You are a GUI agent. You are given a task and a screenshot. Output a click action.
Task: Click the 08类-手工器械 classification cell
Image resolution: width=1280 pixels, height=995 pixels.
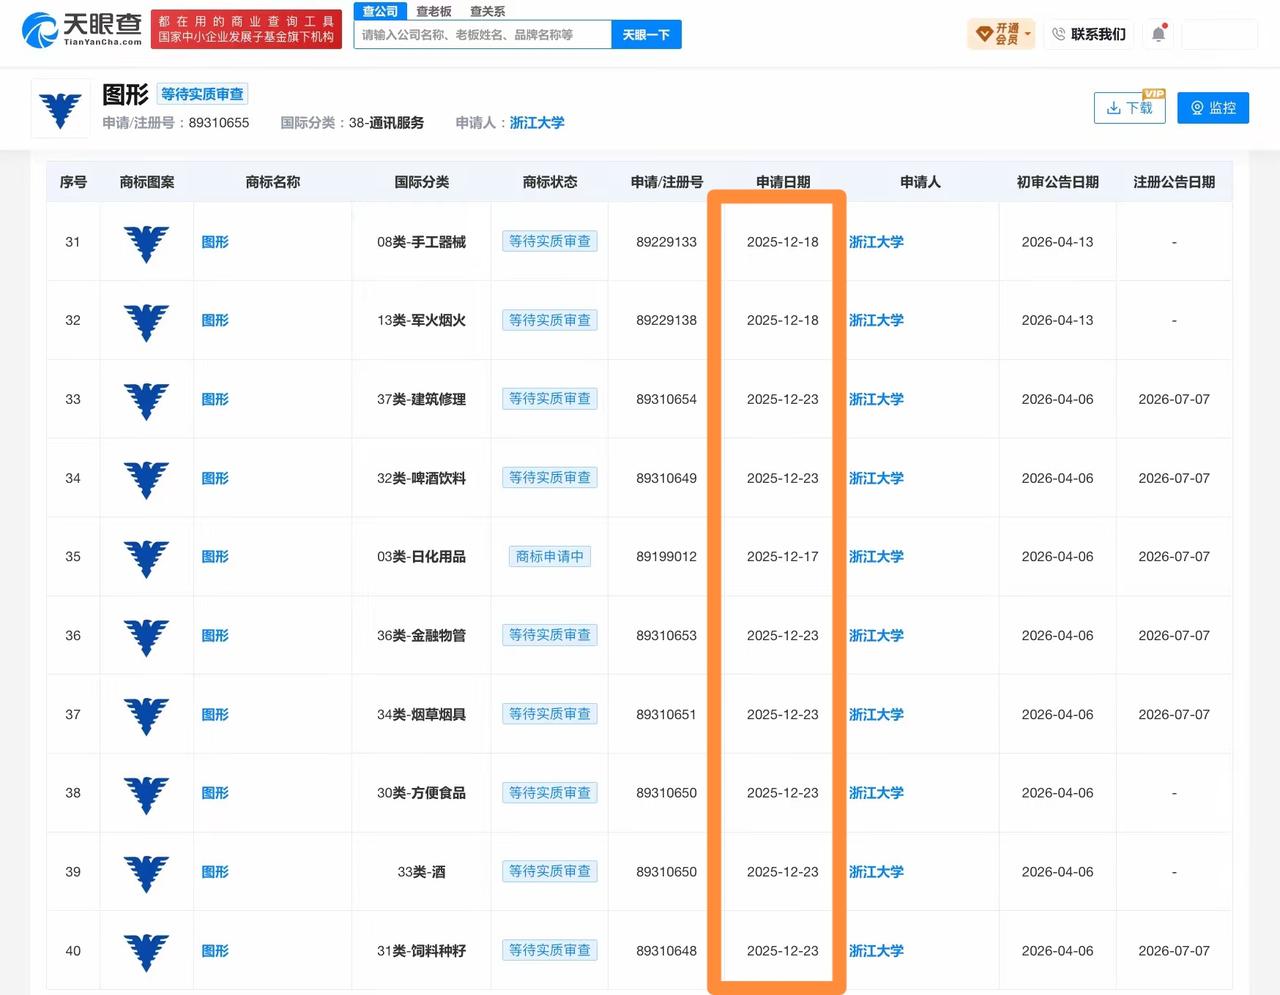pos(421,242)
